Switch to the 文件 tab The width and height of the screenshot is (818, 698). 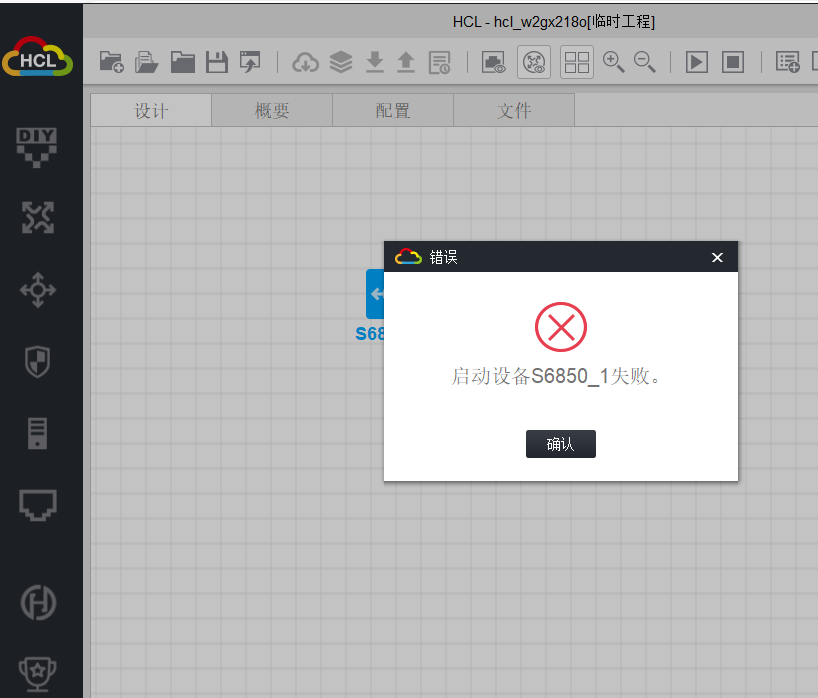point(514,110)
